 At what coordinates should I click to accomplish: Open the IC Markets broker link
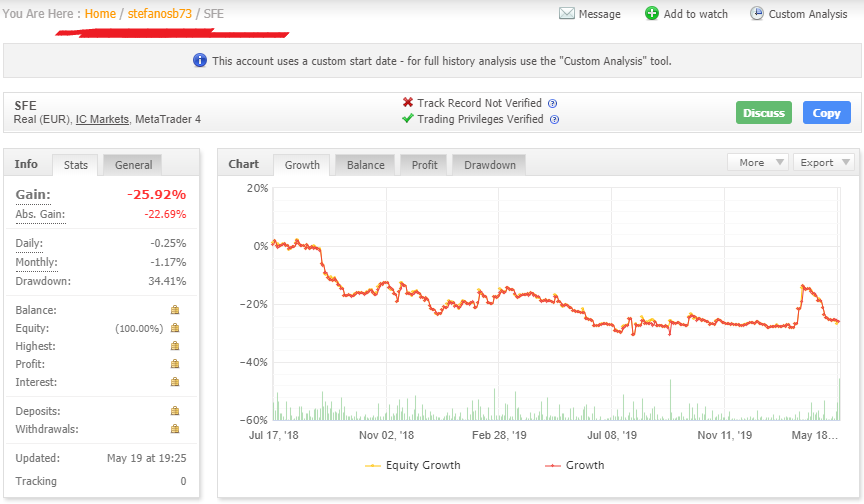(102, 119)
